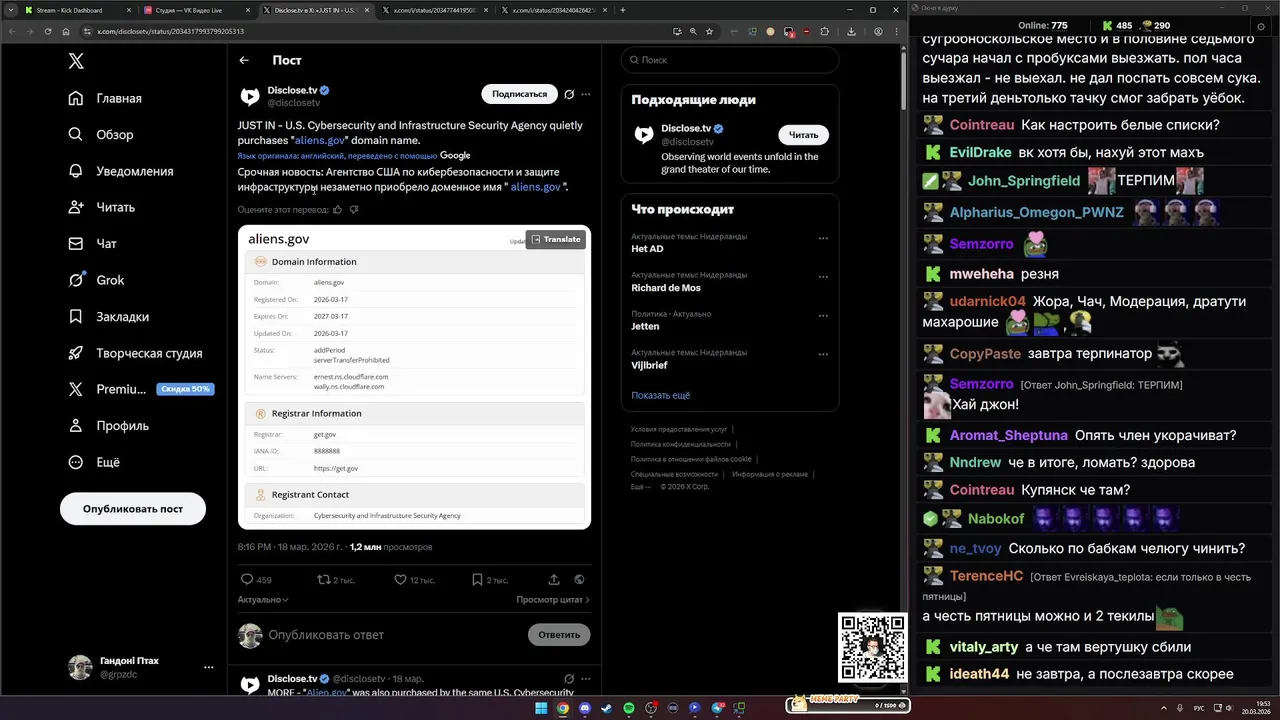The width and height of the screenshot is (1280, 720).
Task: Click the Подписаться button
Action: click(x=519, y=94)
